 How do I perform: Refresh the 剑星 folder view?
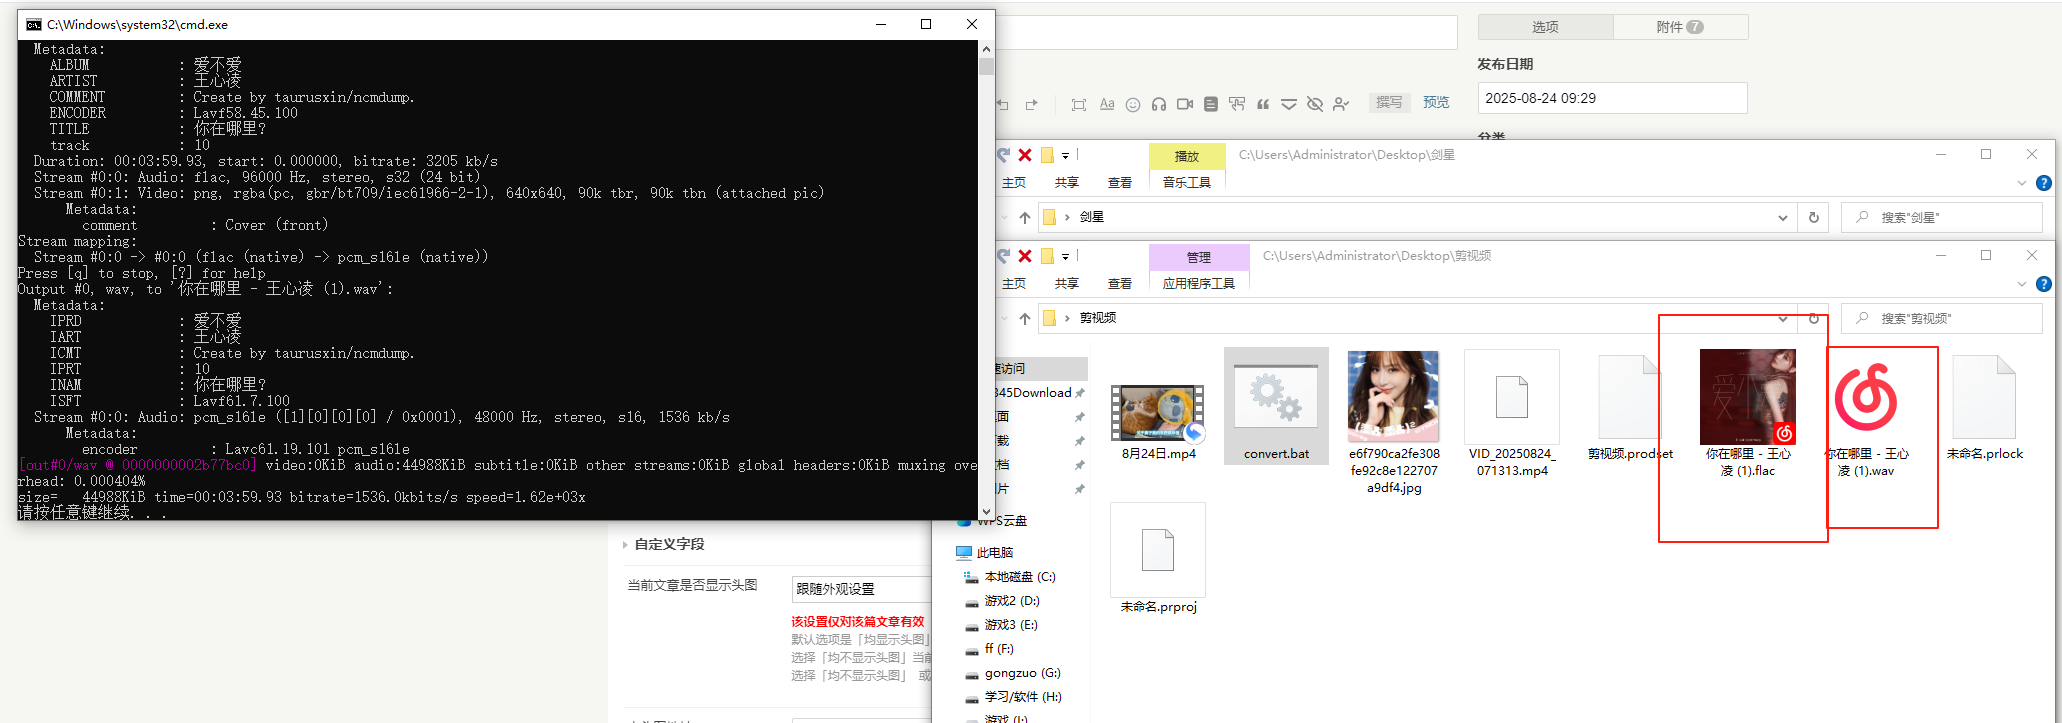point(1813,217)
